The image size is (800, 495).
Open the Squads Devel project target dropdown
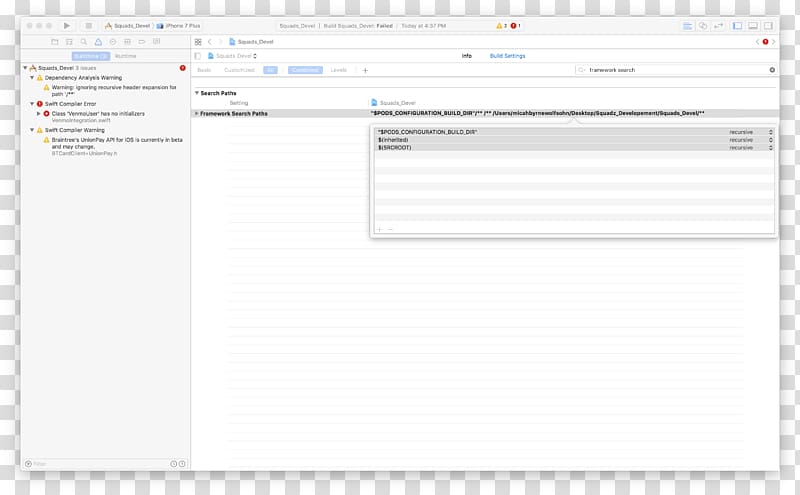[x=232, y=56]
